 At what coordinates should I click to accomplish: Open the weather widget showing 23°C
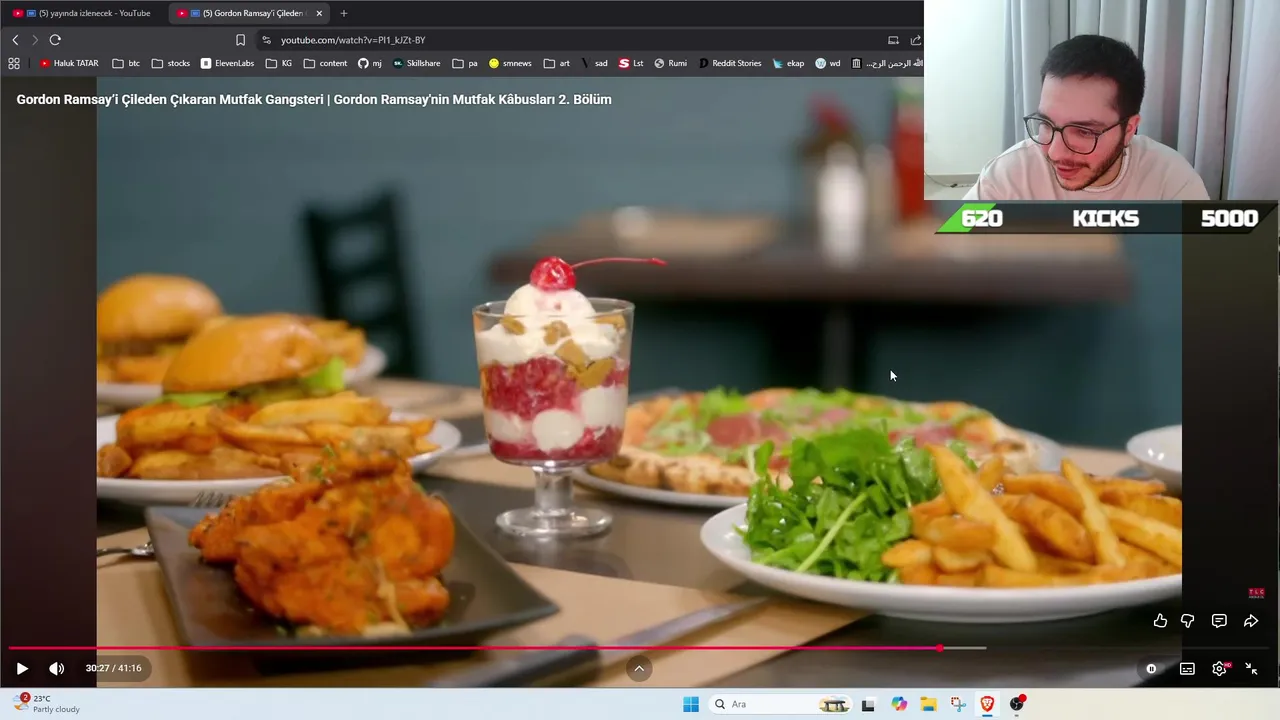coord(48,704)
